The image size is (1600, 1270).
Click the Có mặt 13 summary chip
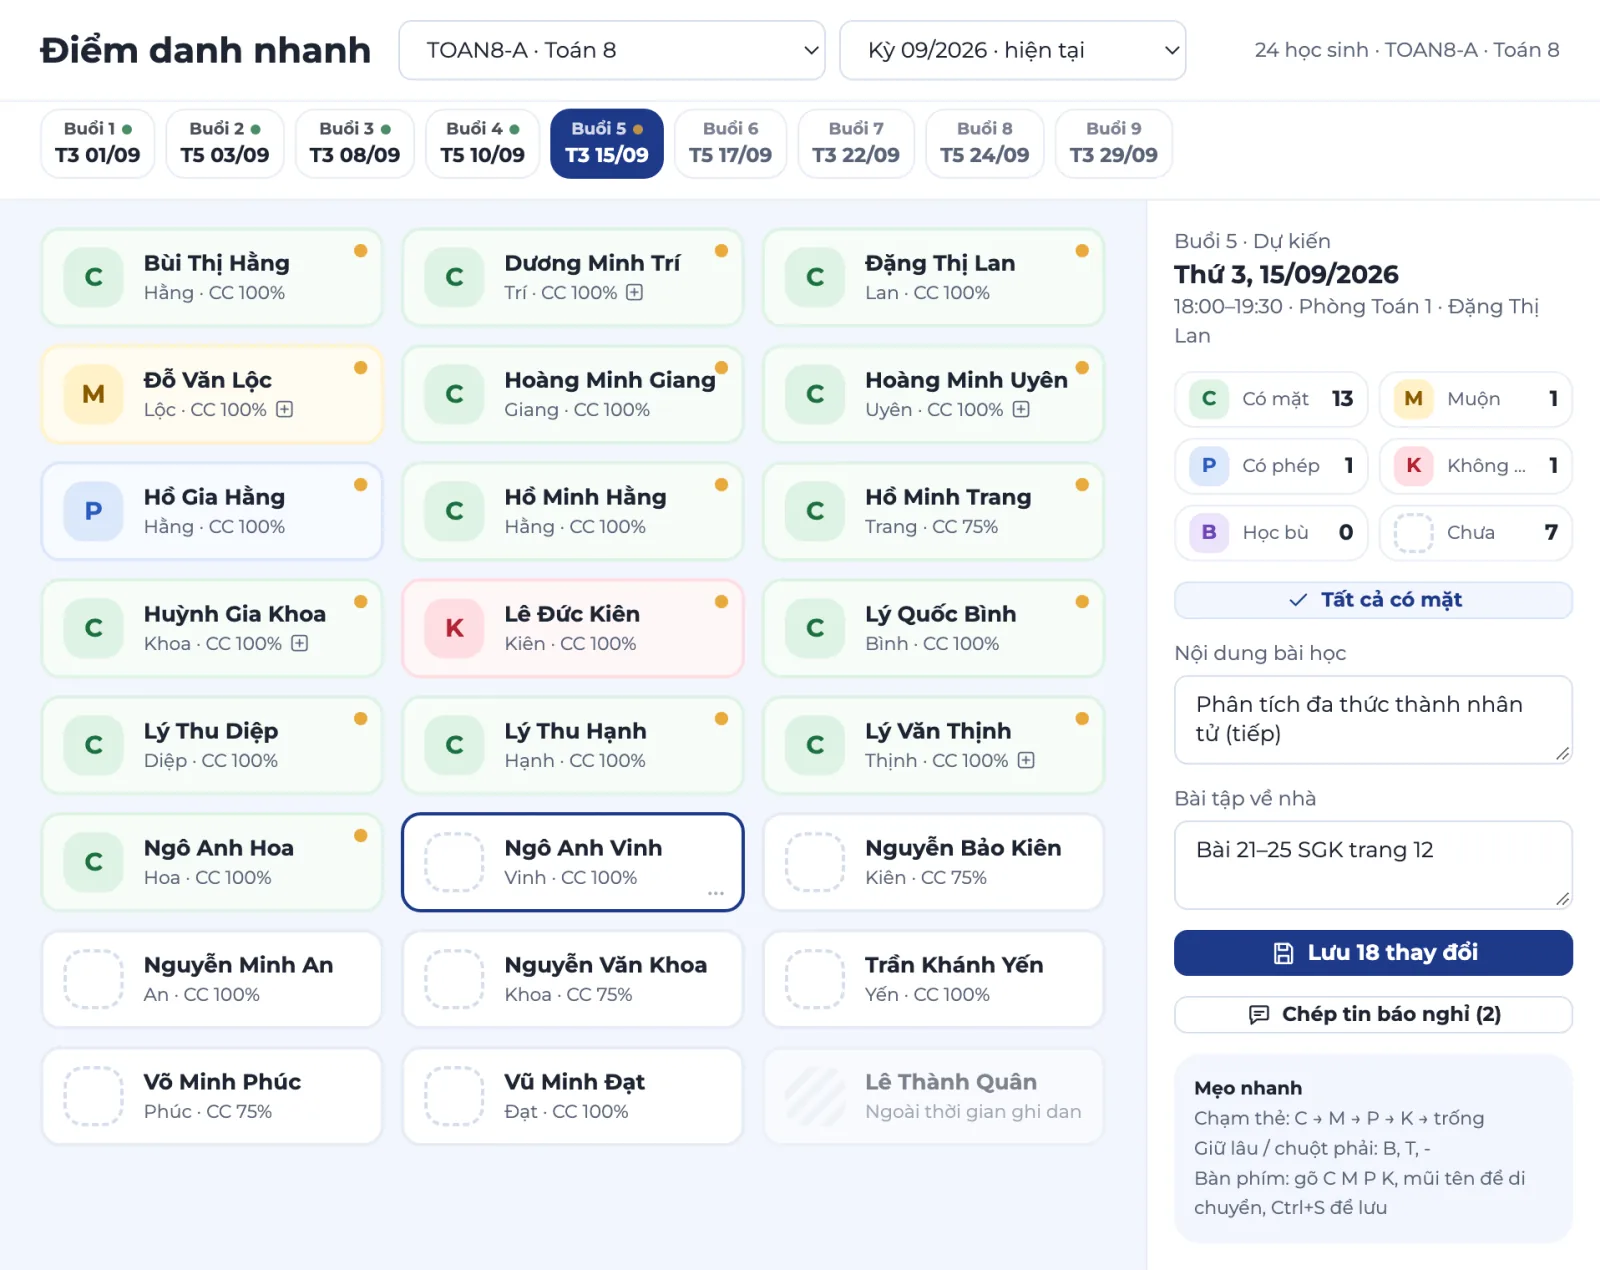tap(1271, 398)
